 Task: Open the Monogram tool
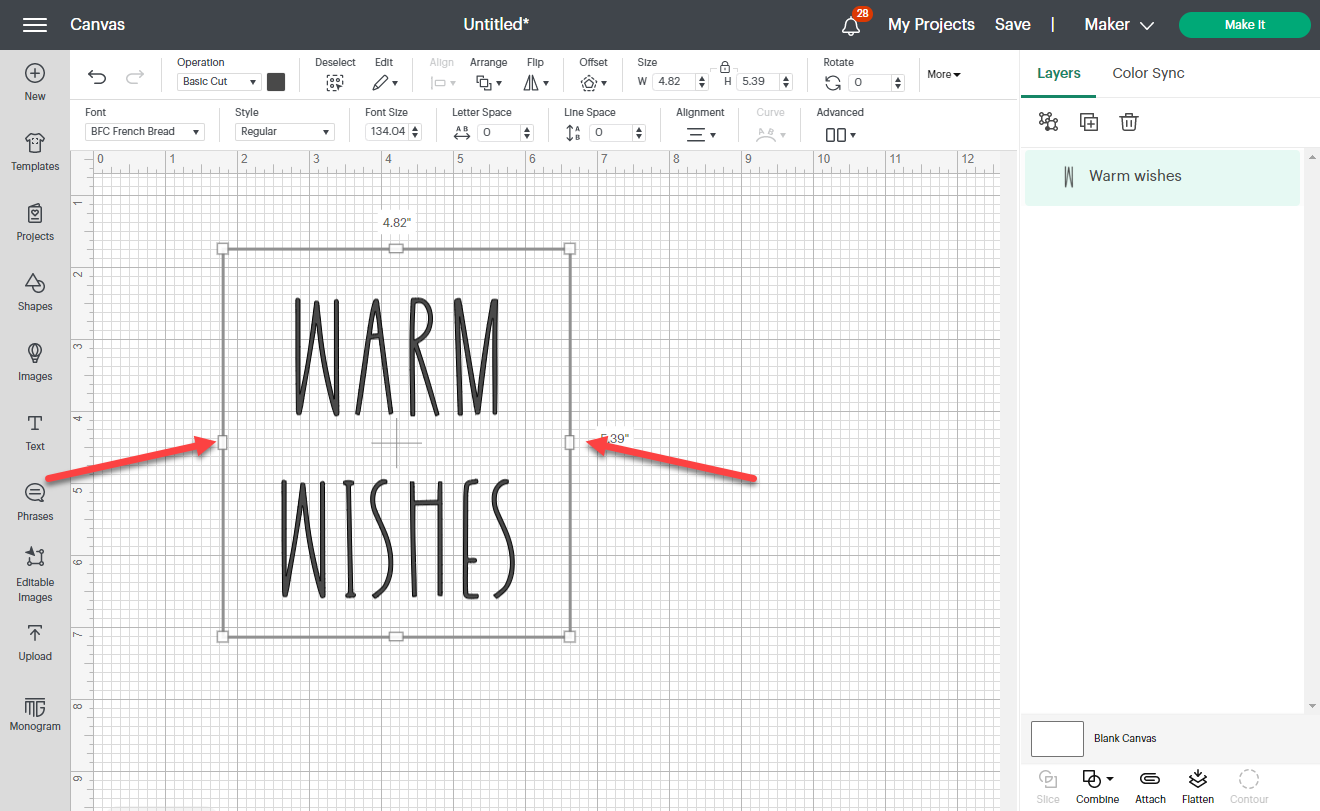click(x=35, y=713)
